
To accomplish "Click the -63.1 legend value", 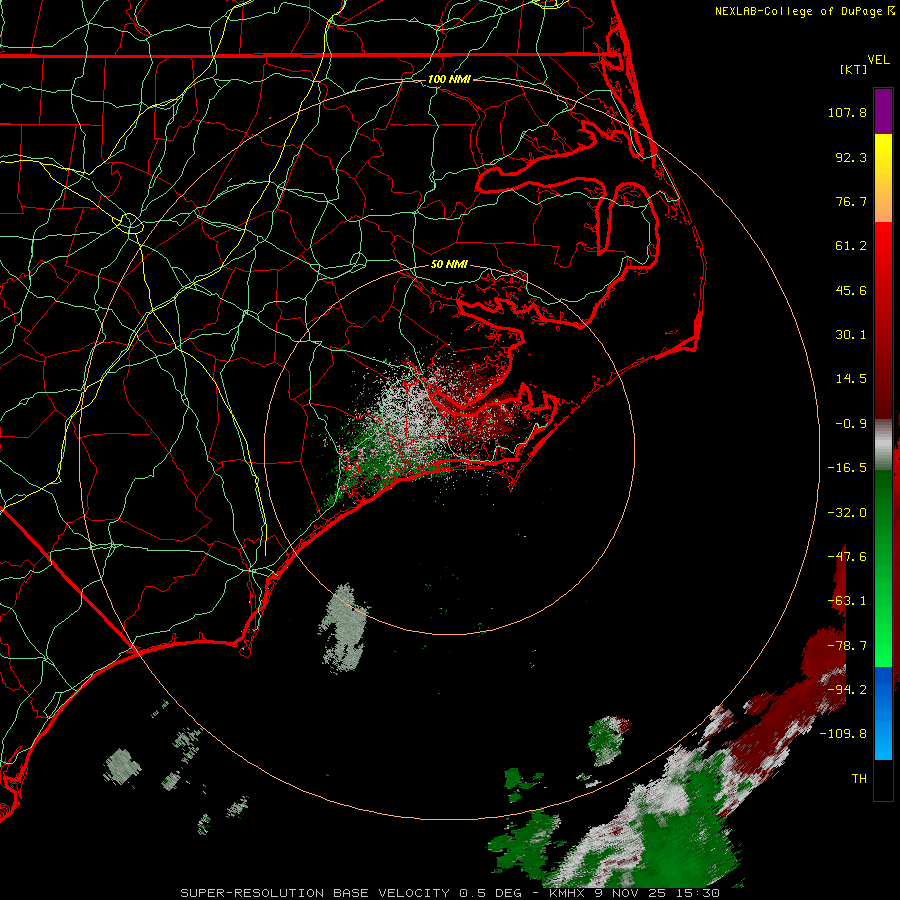I will point(847,601).
